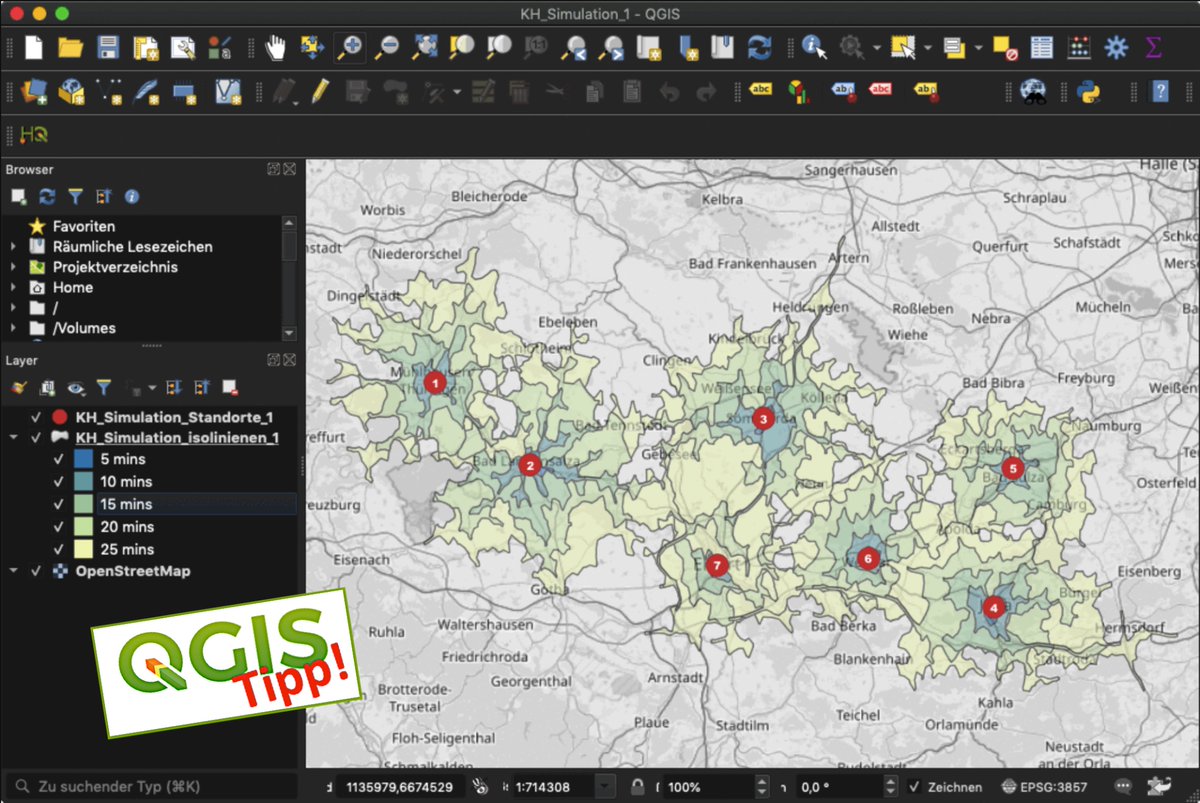Click the coordinate field 1135979,6674529

pos(399,787)
